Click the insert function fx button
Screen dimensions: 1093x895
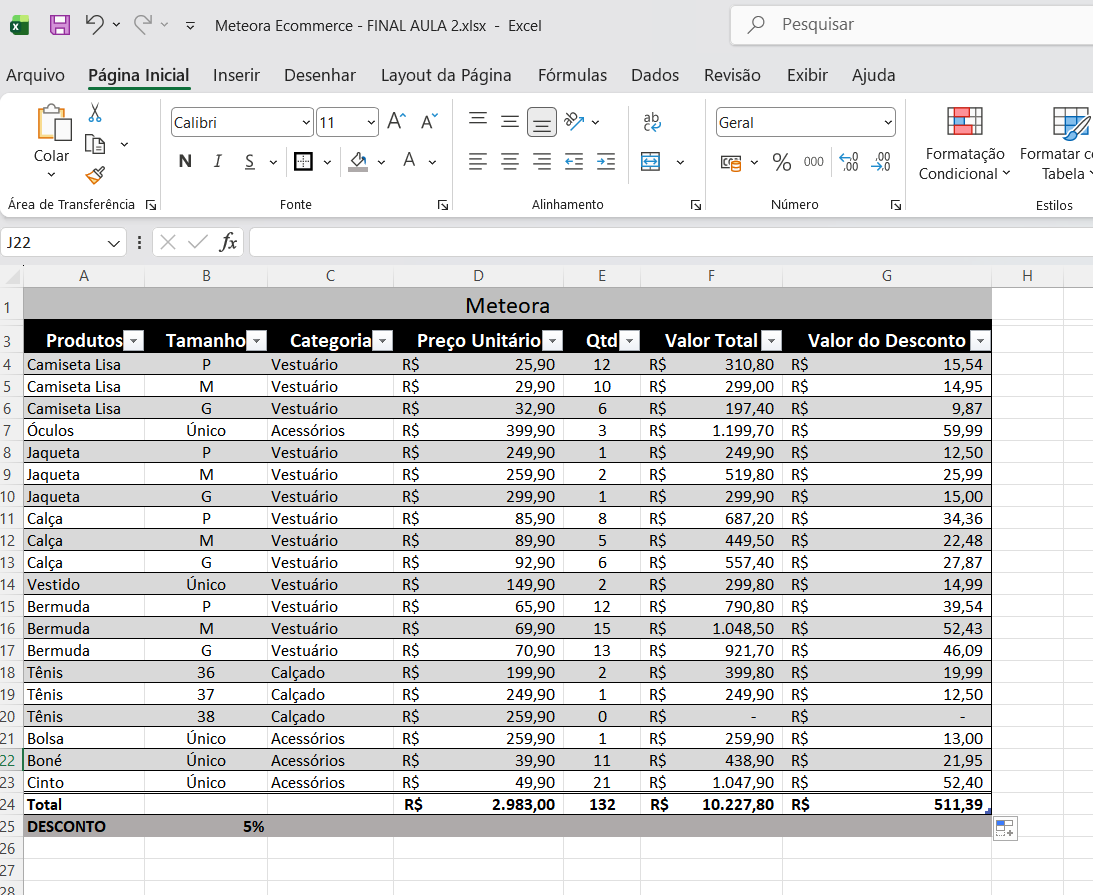coord(229,242)
